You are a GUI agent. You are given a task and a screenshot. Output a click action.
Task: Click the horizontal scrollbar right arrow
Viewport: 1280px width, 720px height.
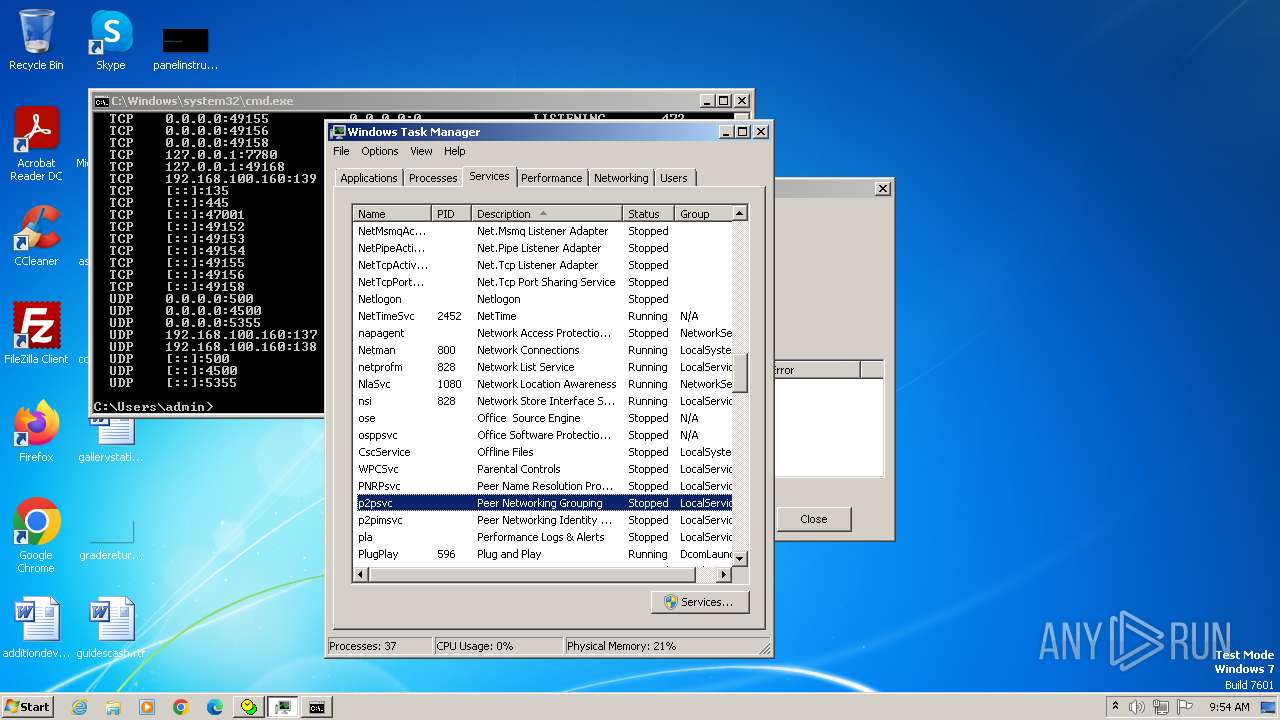point(725,575)
